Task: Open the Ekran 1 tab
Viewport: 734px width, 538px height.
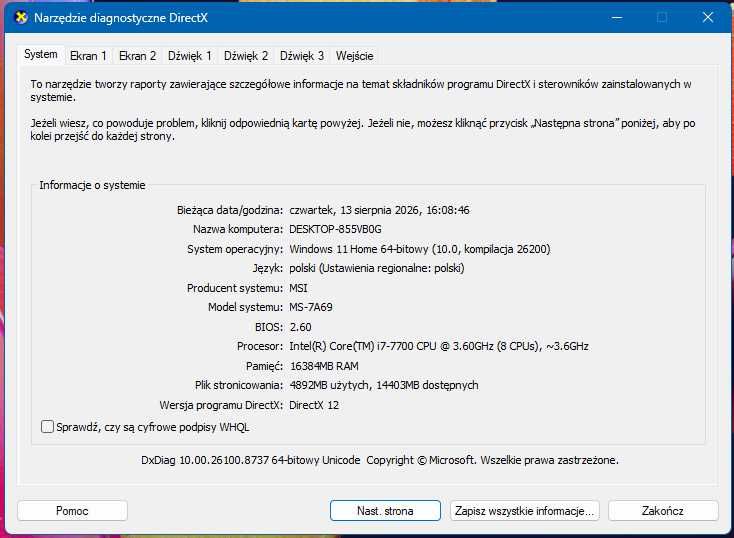Action: pyautogui.click(x=88, y=56)
